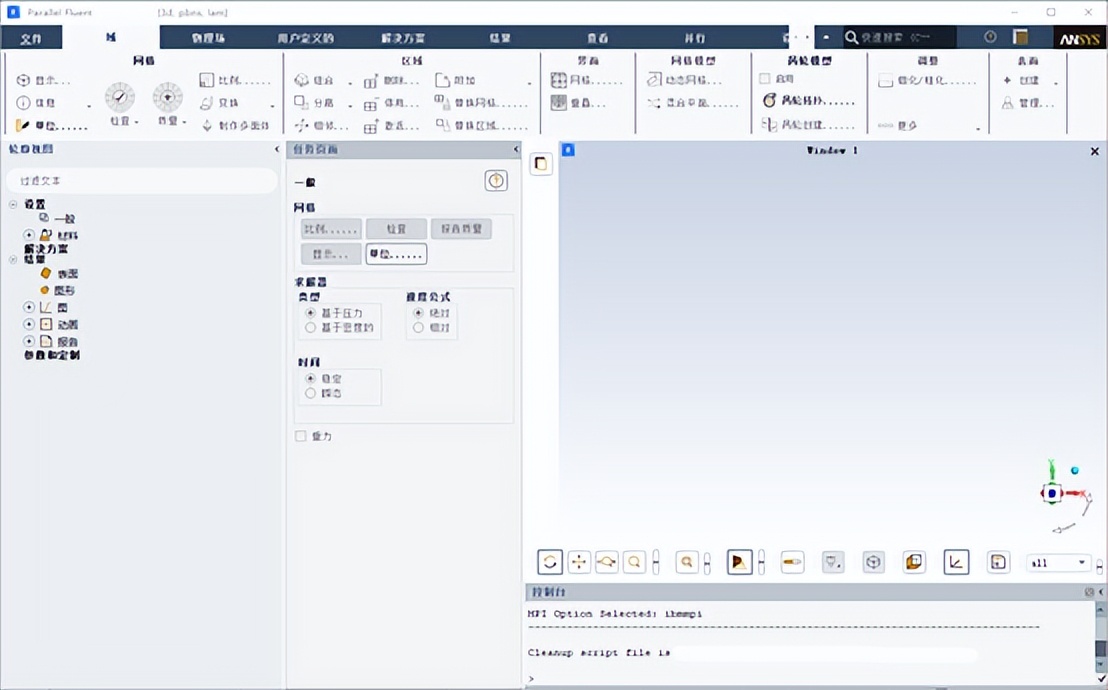
Task: Click the filter text field above the outline tree
Action: [x=140, y=180]
